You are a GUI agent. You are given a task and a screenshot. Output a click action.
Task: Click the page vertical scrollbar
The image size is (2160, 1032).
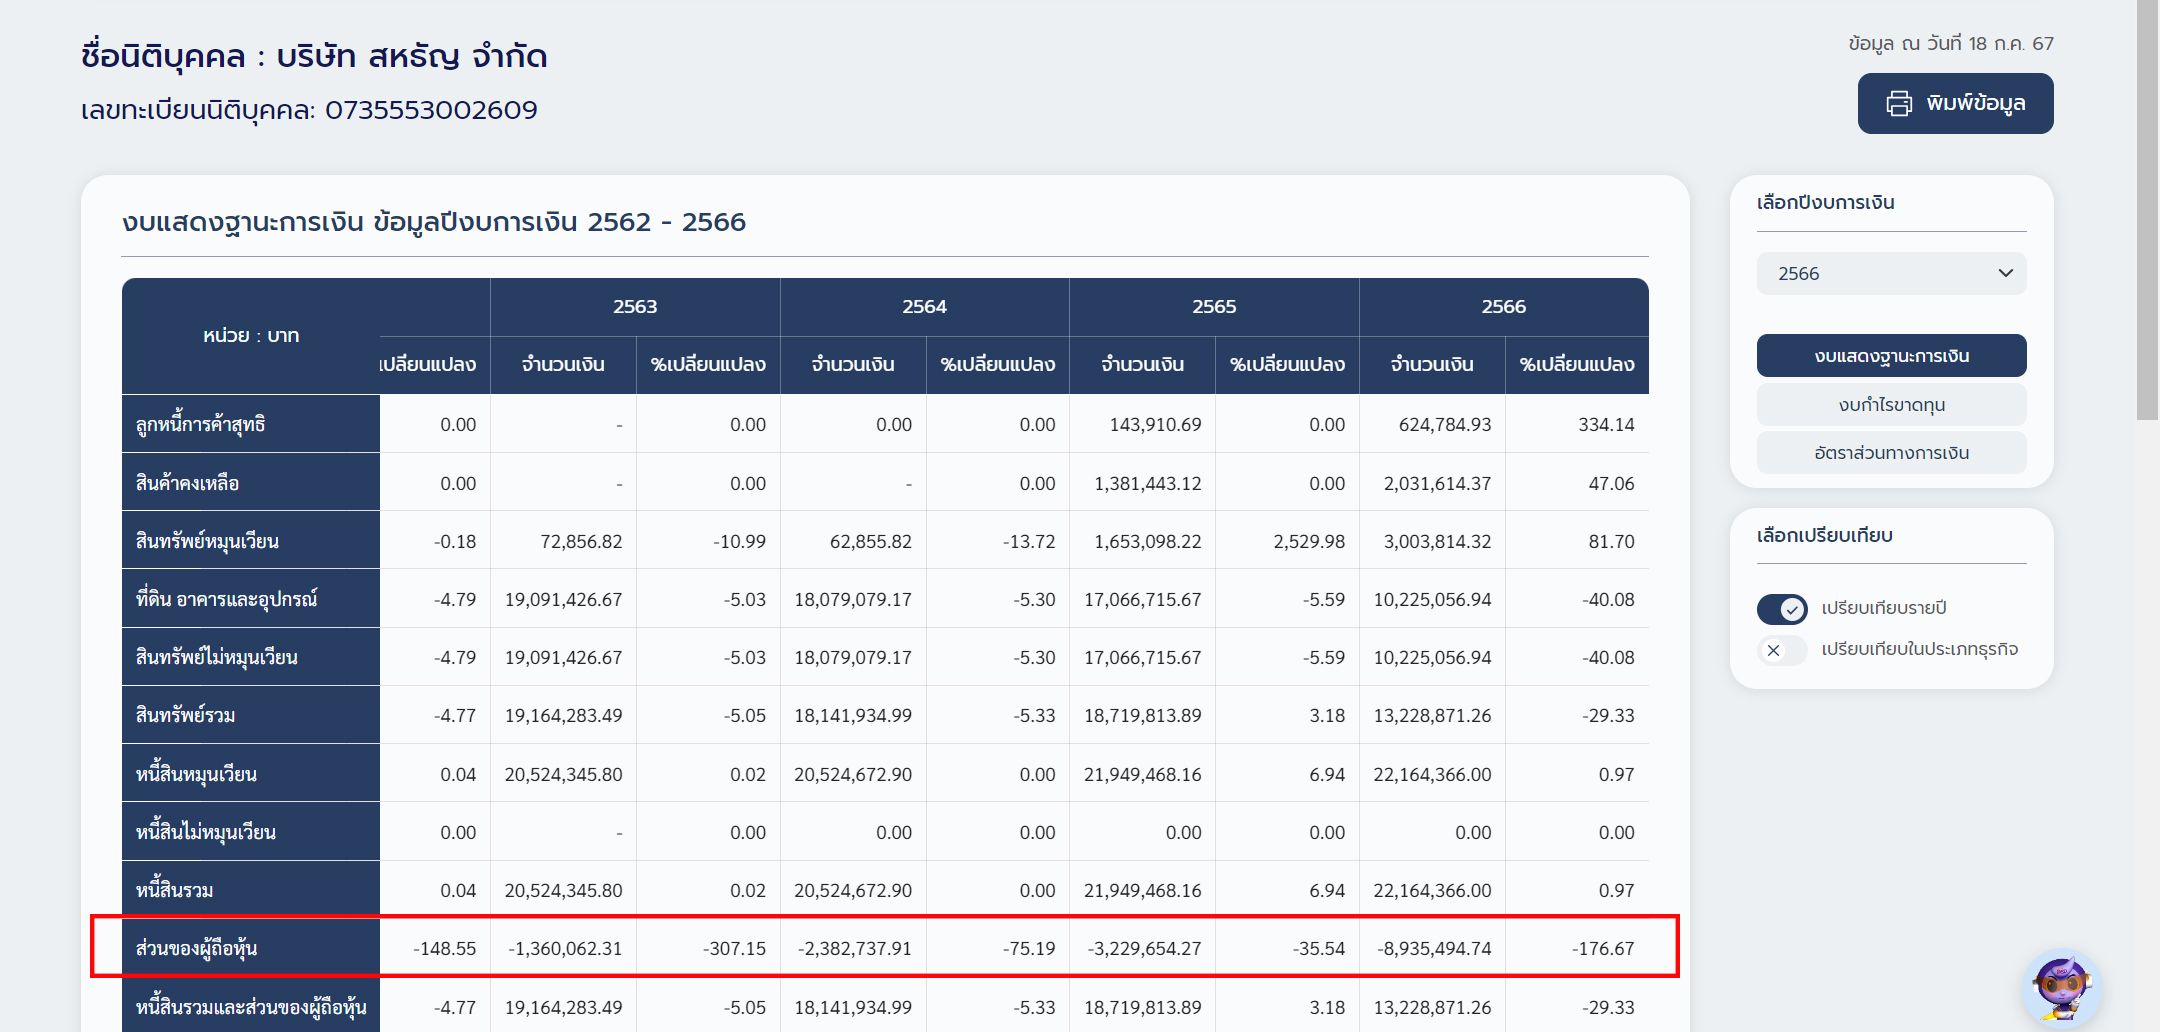click(2147, 210)
